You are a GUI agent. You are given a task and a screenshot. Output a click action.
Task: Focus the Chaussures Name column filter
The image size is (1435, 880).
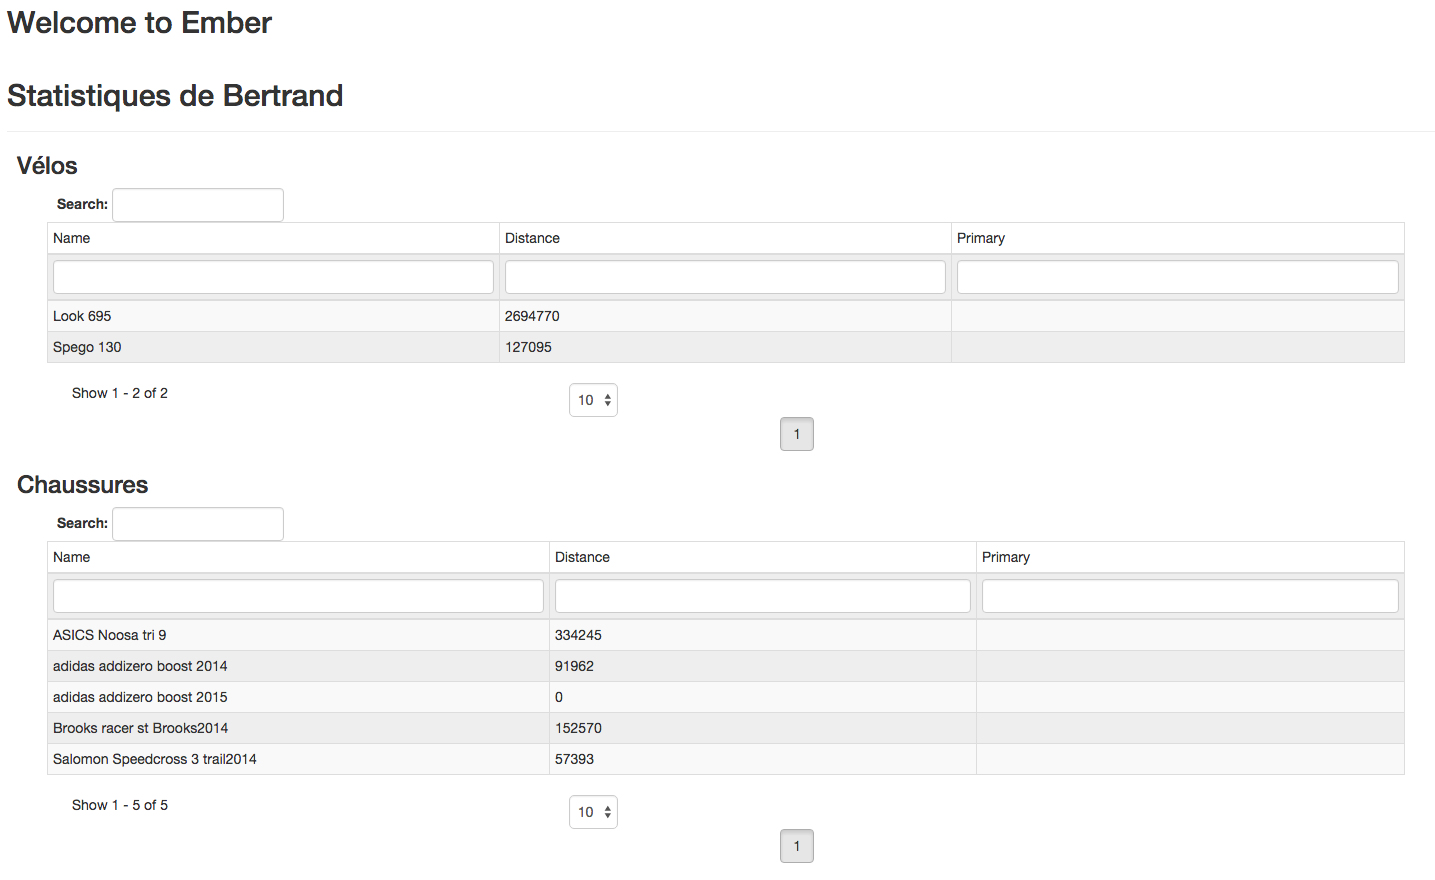(x=298, y=596)
